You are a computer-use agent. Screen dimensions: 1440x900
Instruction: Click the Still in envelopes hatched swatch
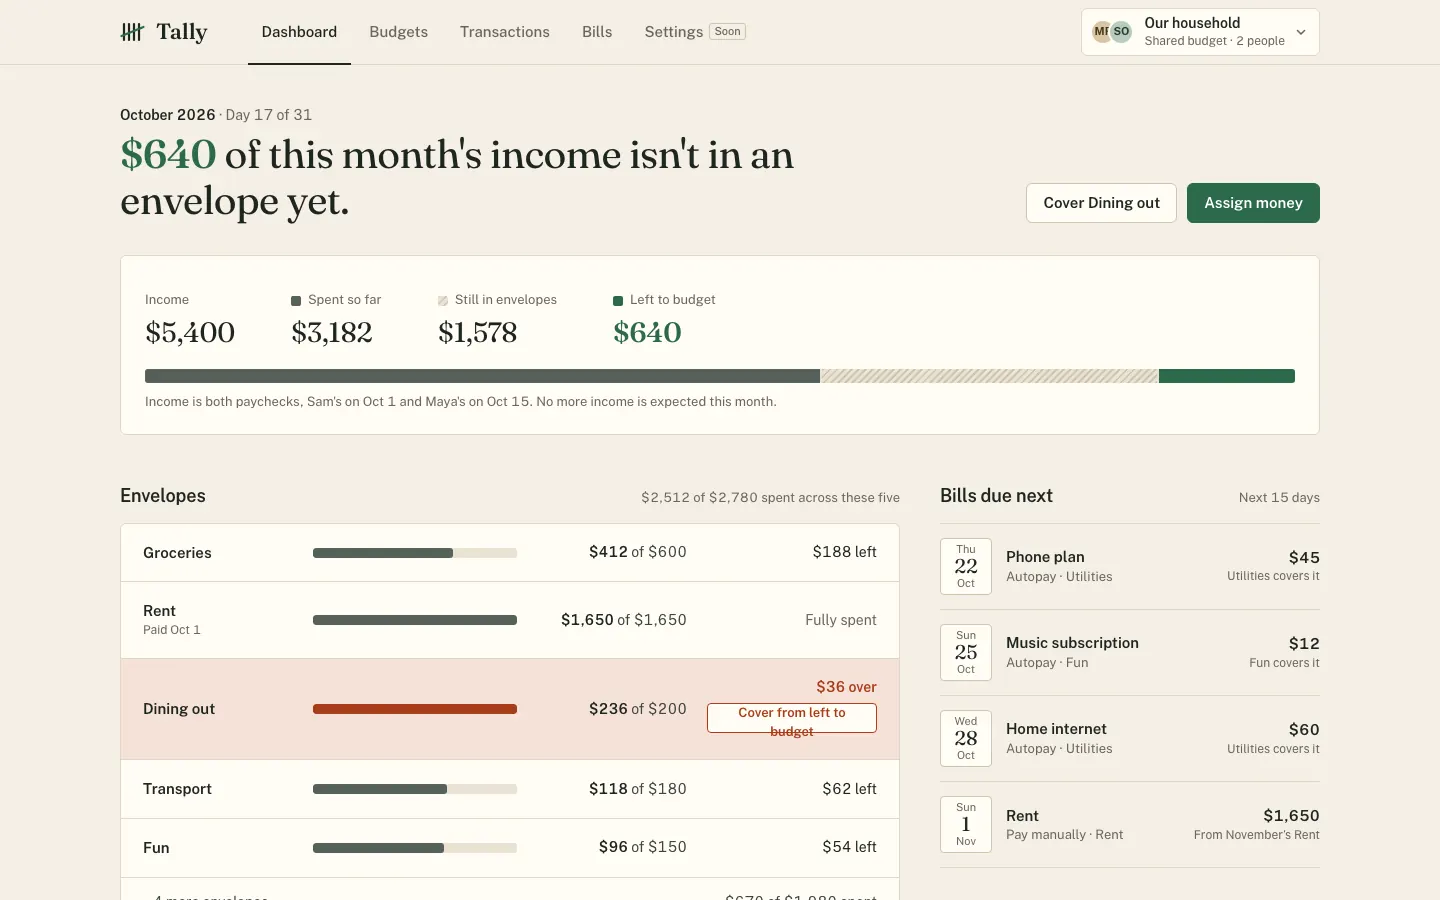(443, 301)
